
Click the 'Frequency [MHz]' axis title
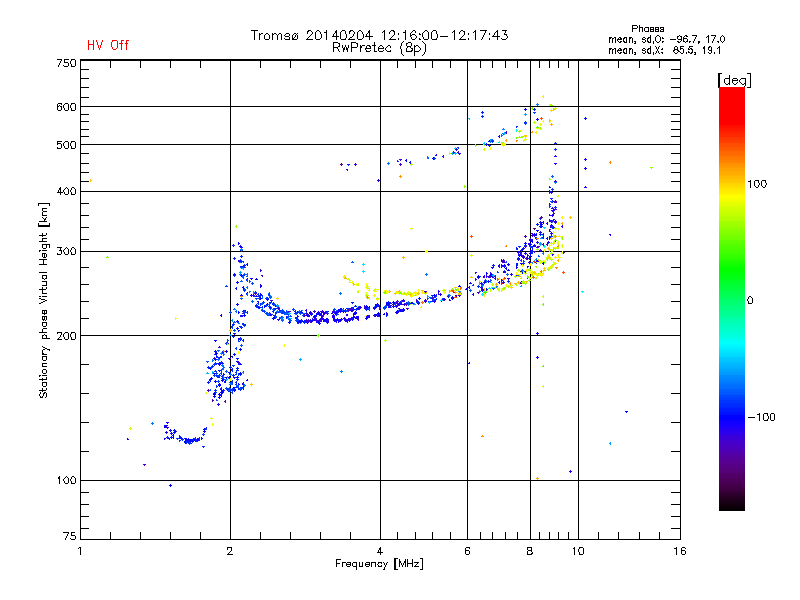[379, 564]
